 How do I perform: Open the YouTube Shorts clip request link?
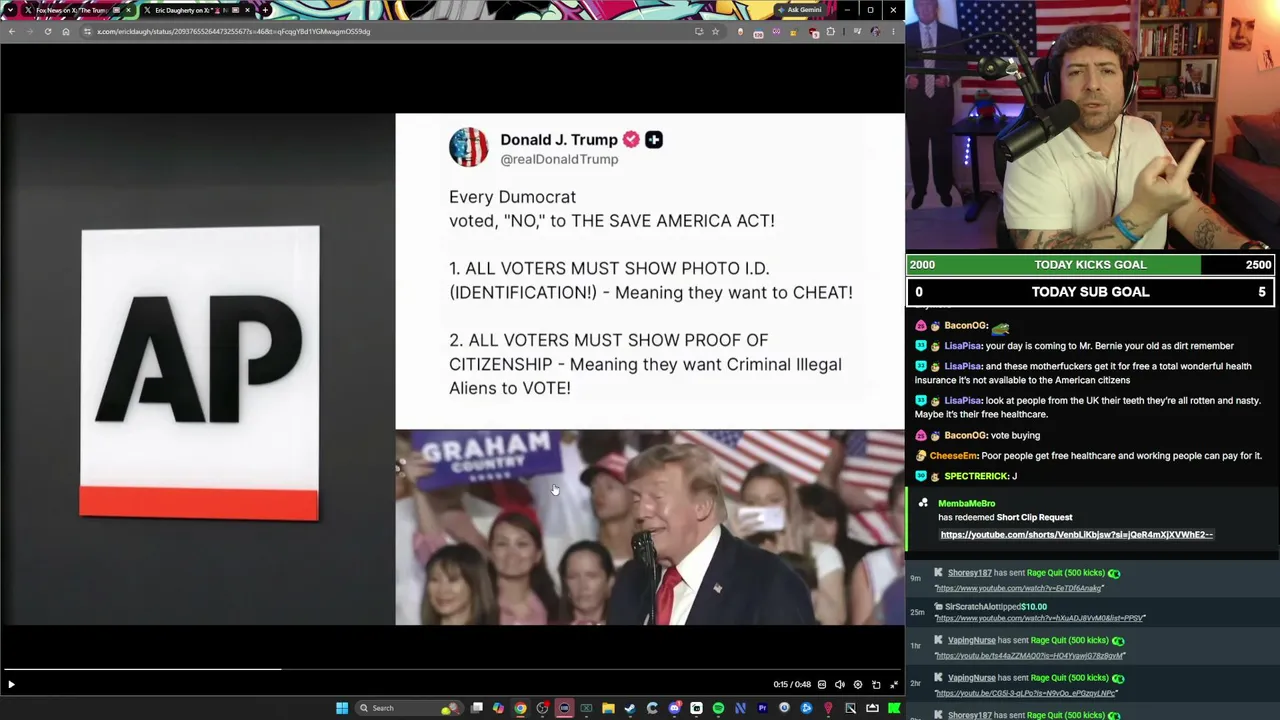(x=1076, y=535)
